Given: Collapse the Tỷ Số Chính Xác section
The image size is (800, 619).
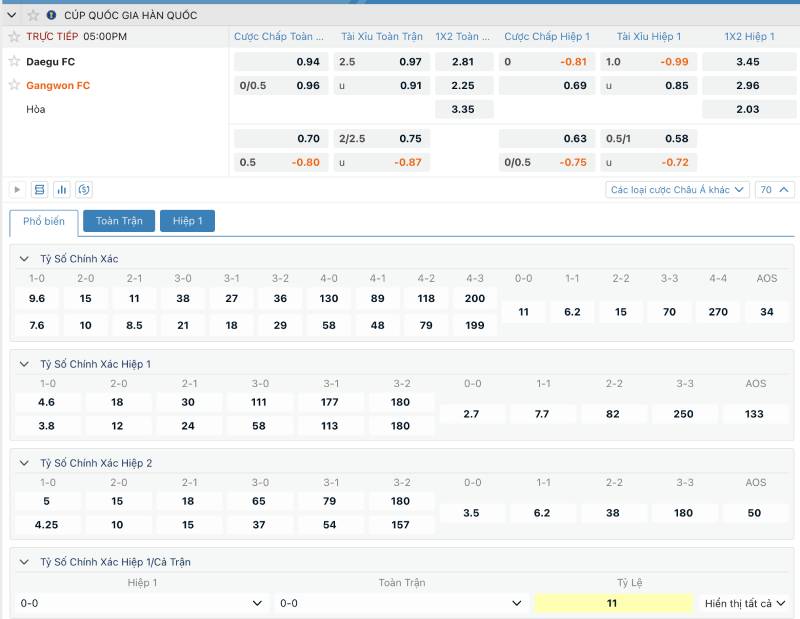Looking at the screenshot, I should click(24, 259).
